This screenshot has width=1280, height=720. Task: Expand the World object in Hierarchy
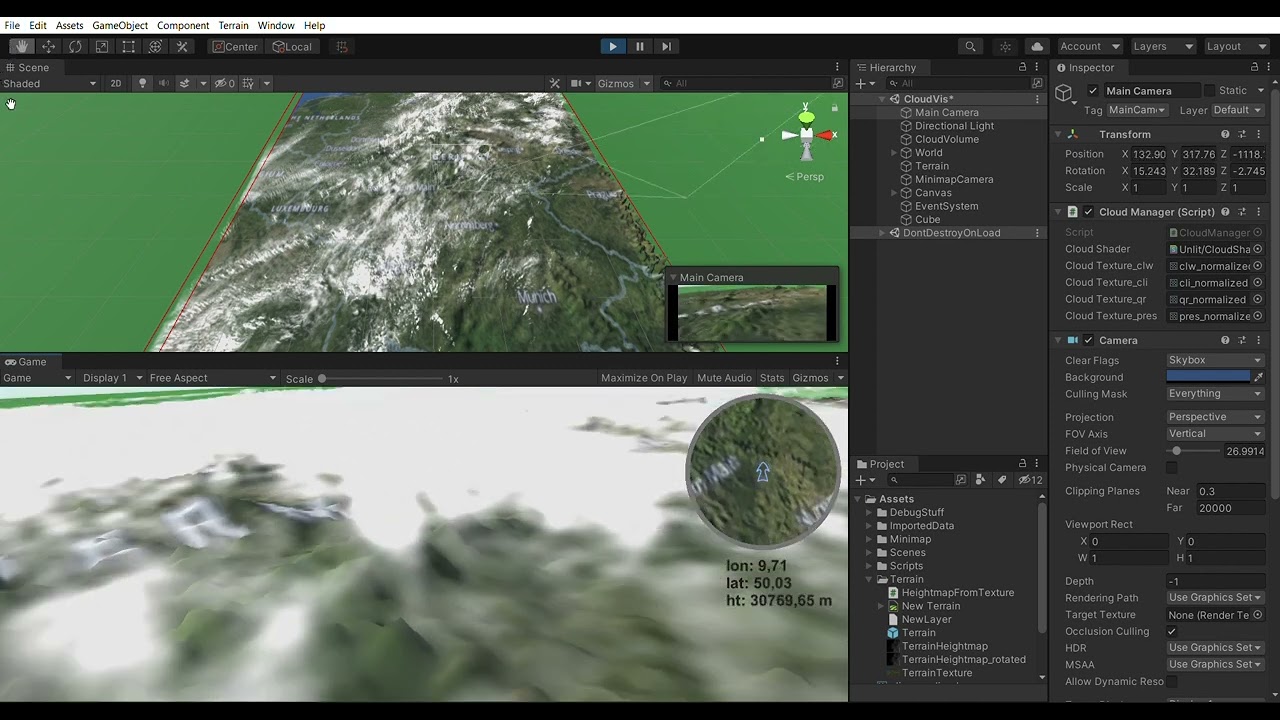(894, 153)
